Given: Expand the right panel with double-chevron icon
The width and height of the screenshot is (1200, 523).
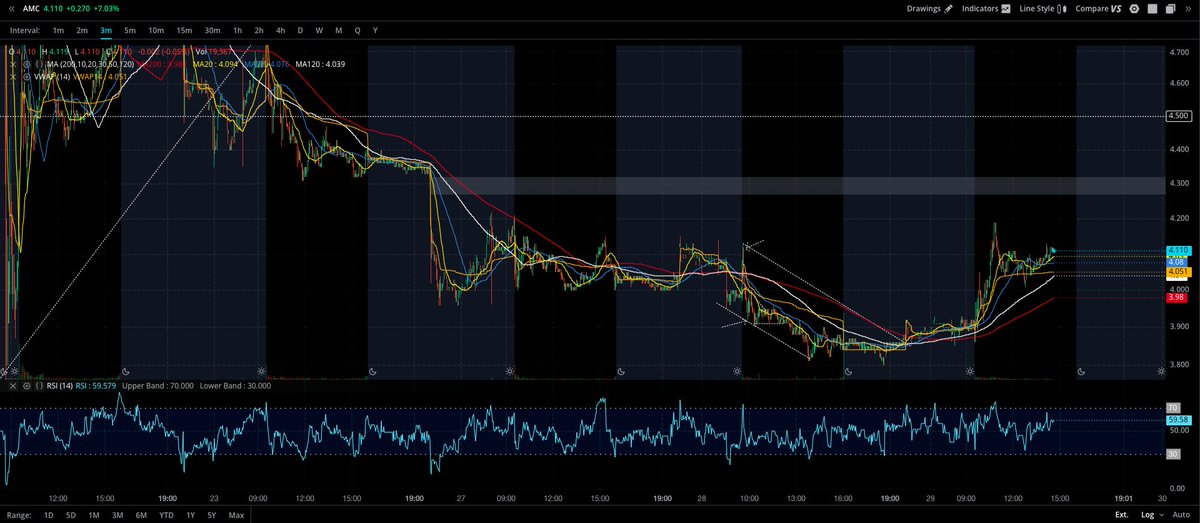Looking at the screenshot, I should coord(1188,9).
